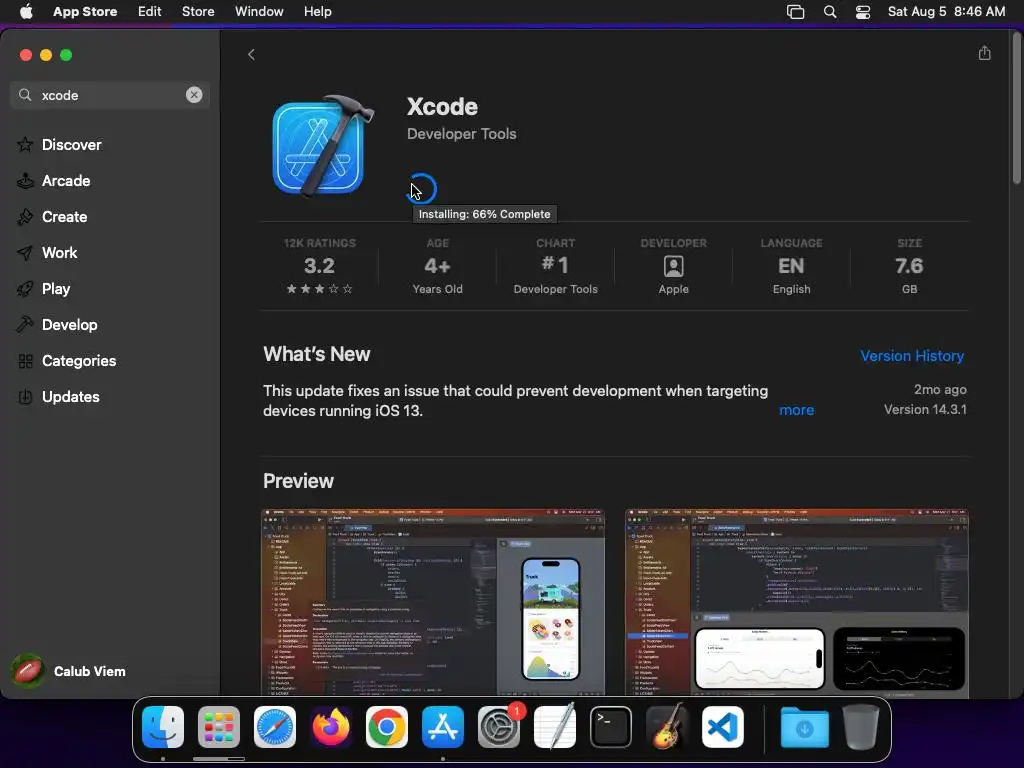Click the 7.6 GB size info

point(909,266)
